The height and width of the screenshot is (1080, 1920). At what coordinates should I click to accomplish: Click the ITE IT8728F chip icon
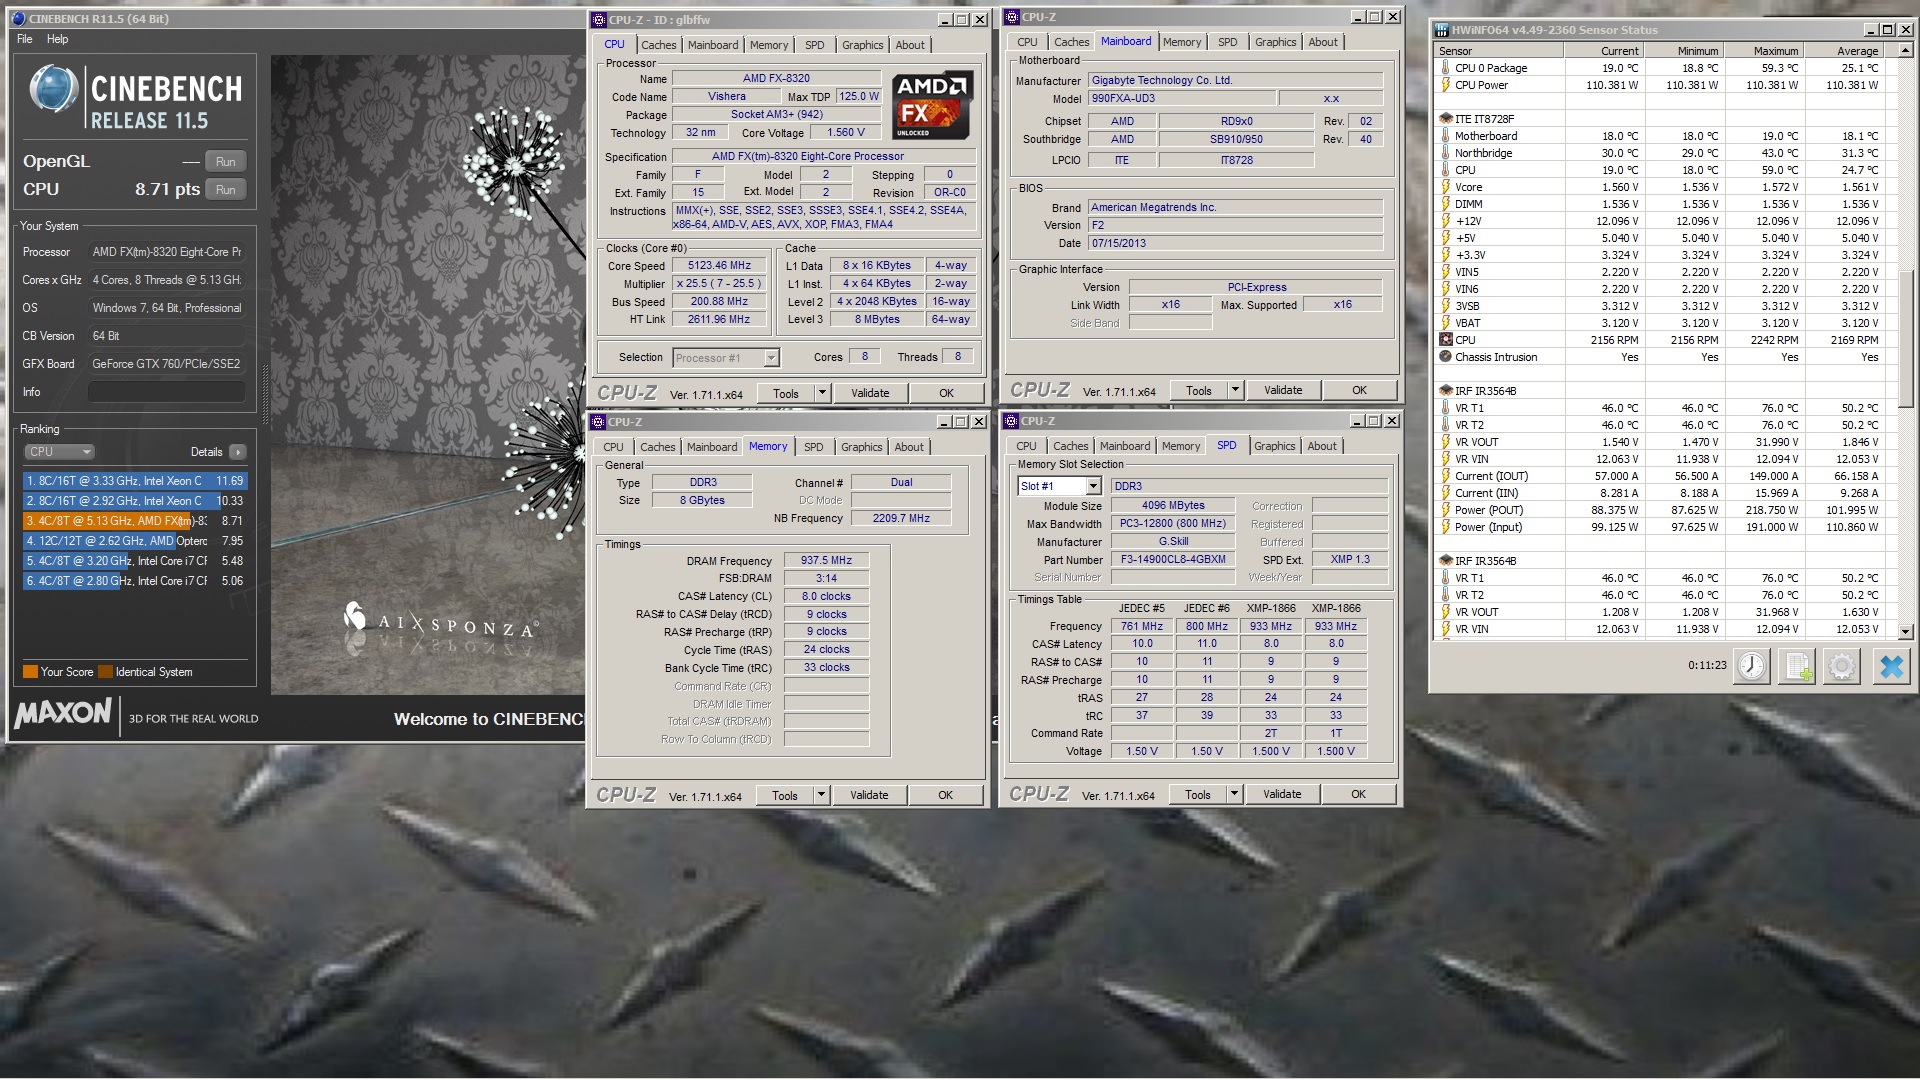click(1445, 118)
